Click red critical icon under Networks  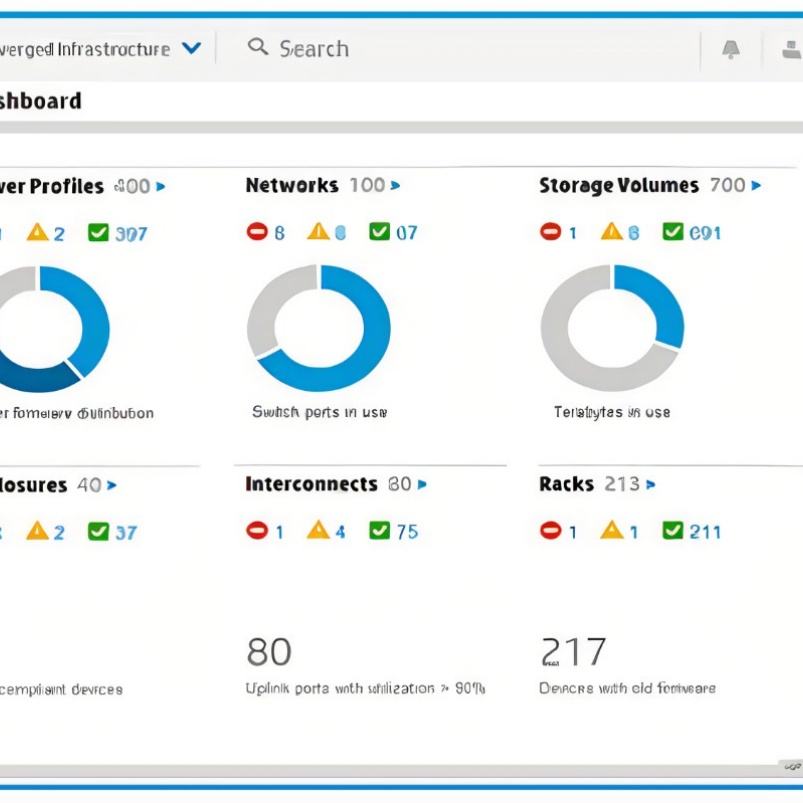tap(257, 232)
